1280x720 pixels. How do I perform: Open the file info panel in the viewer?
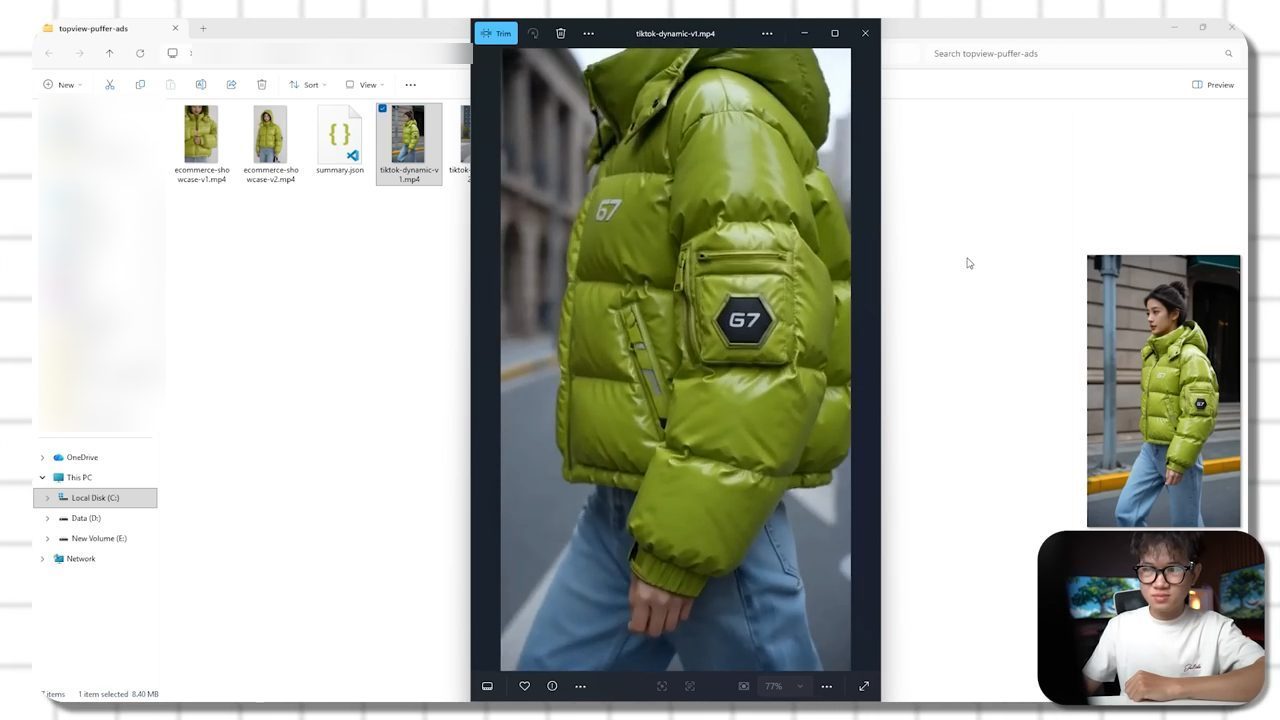552,686
